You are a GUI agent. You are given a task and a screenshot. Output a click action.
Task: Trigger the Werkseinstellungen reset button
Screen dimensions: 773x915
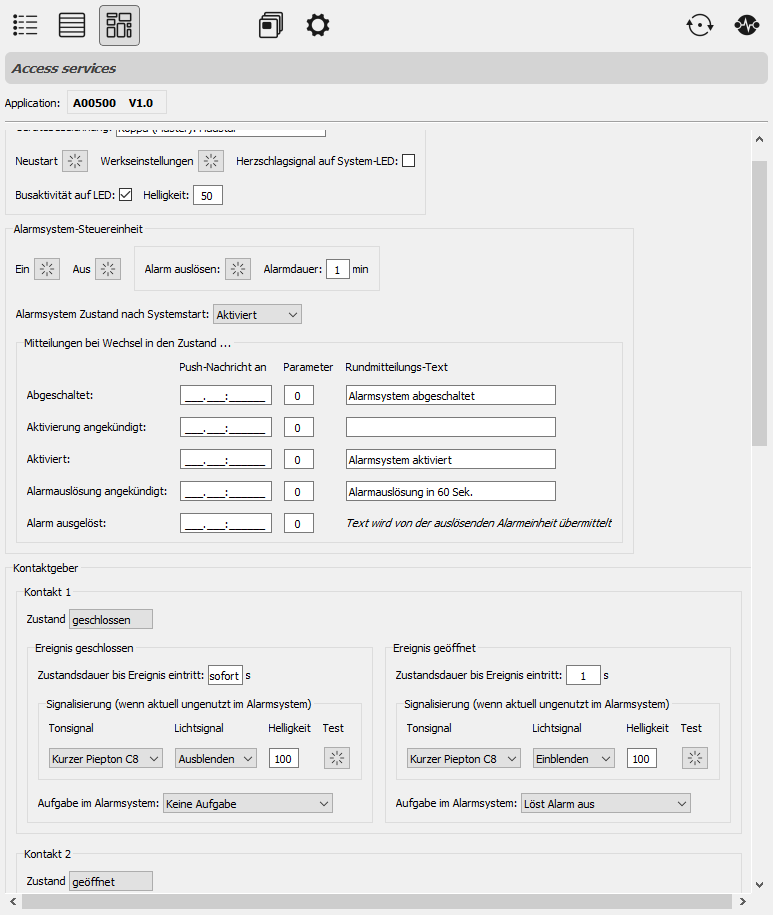[211, 161]
